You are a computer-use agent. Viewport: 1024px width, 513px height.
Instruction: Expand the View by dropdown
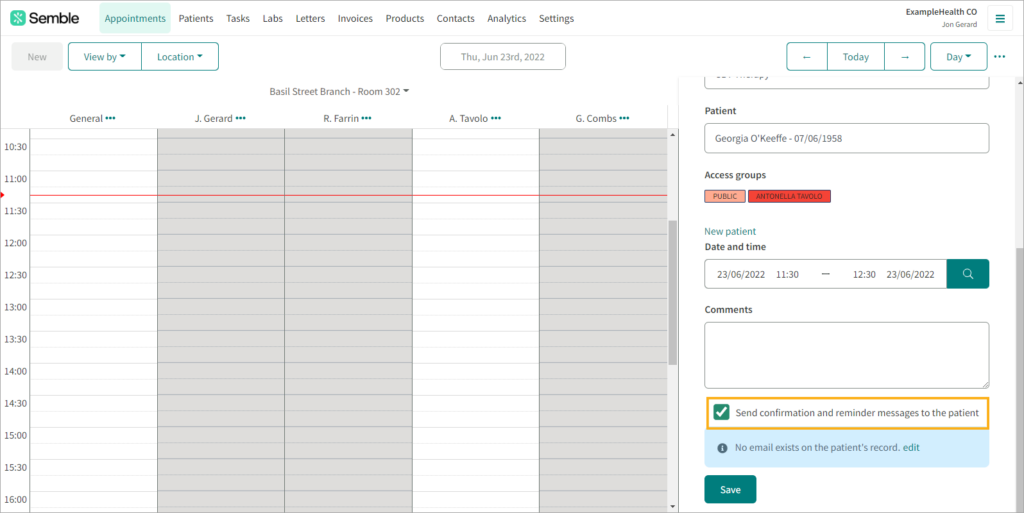coord(104,57)
